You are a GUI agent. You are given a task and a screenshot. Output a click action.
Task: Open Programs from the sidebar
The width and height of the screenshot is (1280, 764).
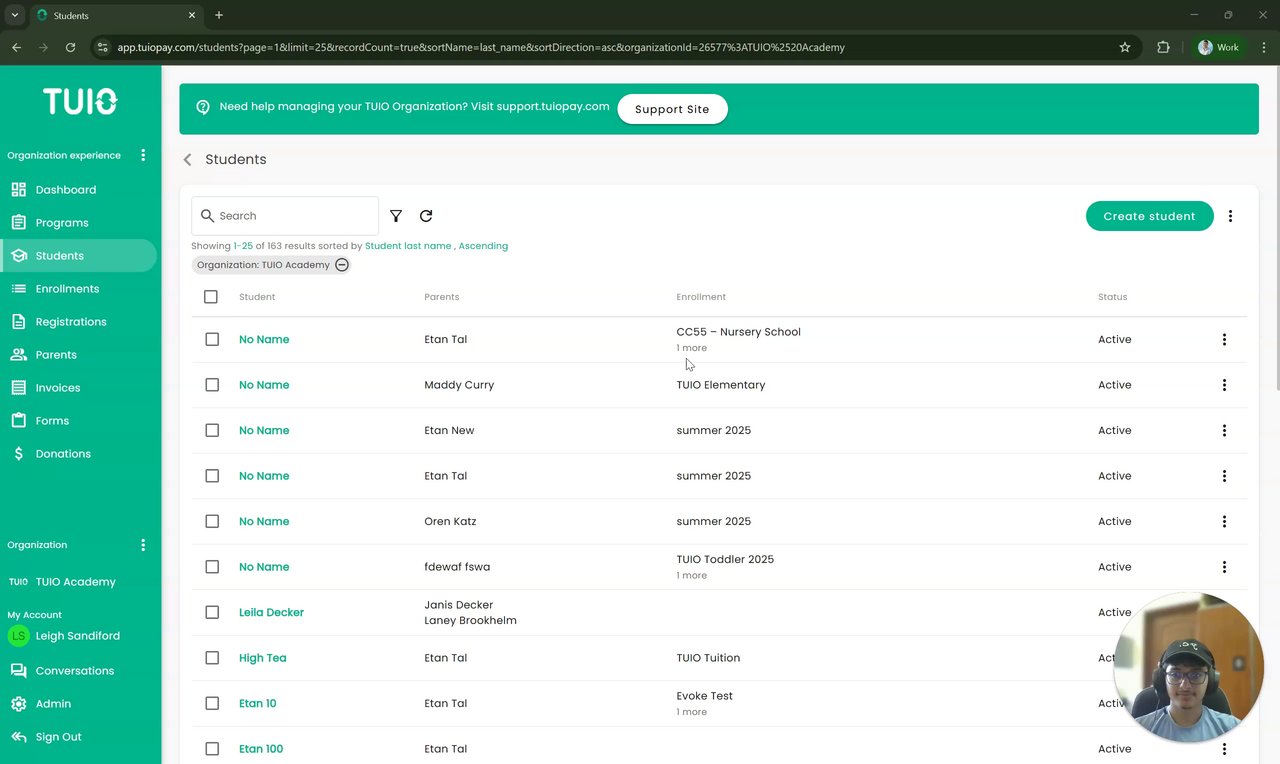(x=62, y=223)
